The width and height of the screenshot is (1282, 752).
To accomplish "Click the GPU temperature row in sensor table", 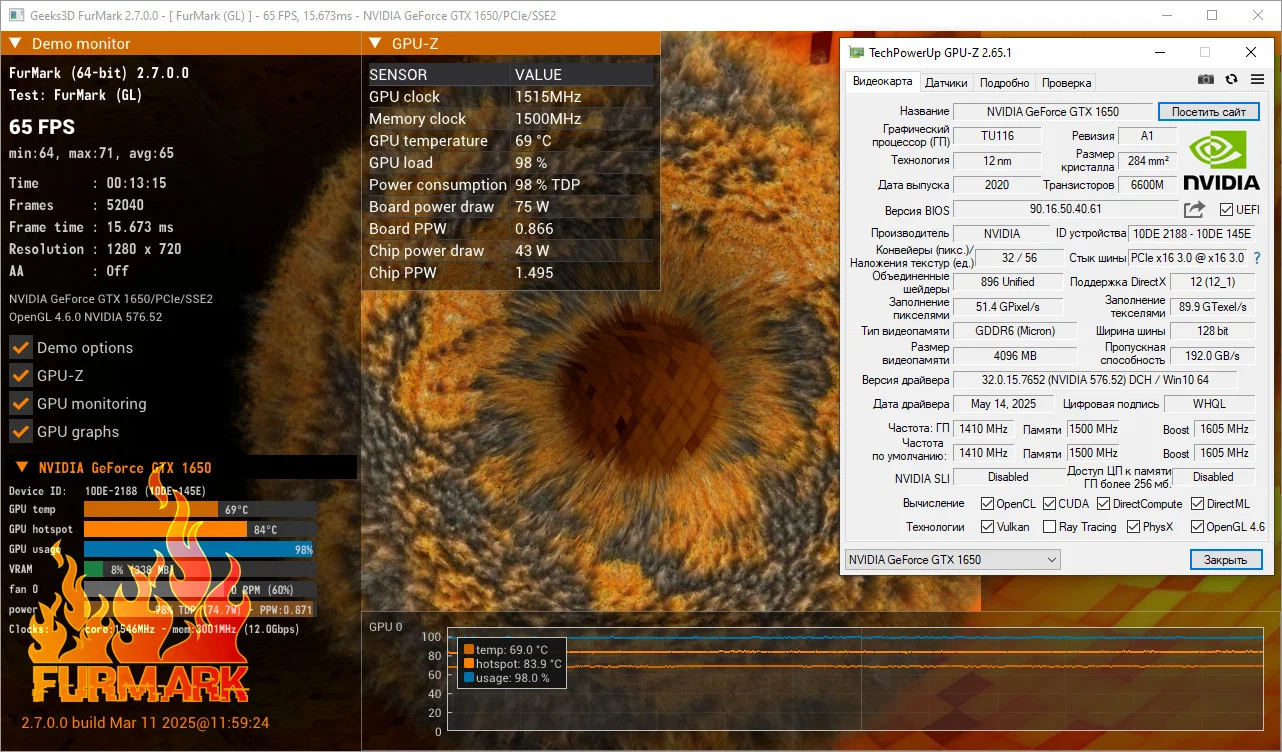I will [510, 141].
